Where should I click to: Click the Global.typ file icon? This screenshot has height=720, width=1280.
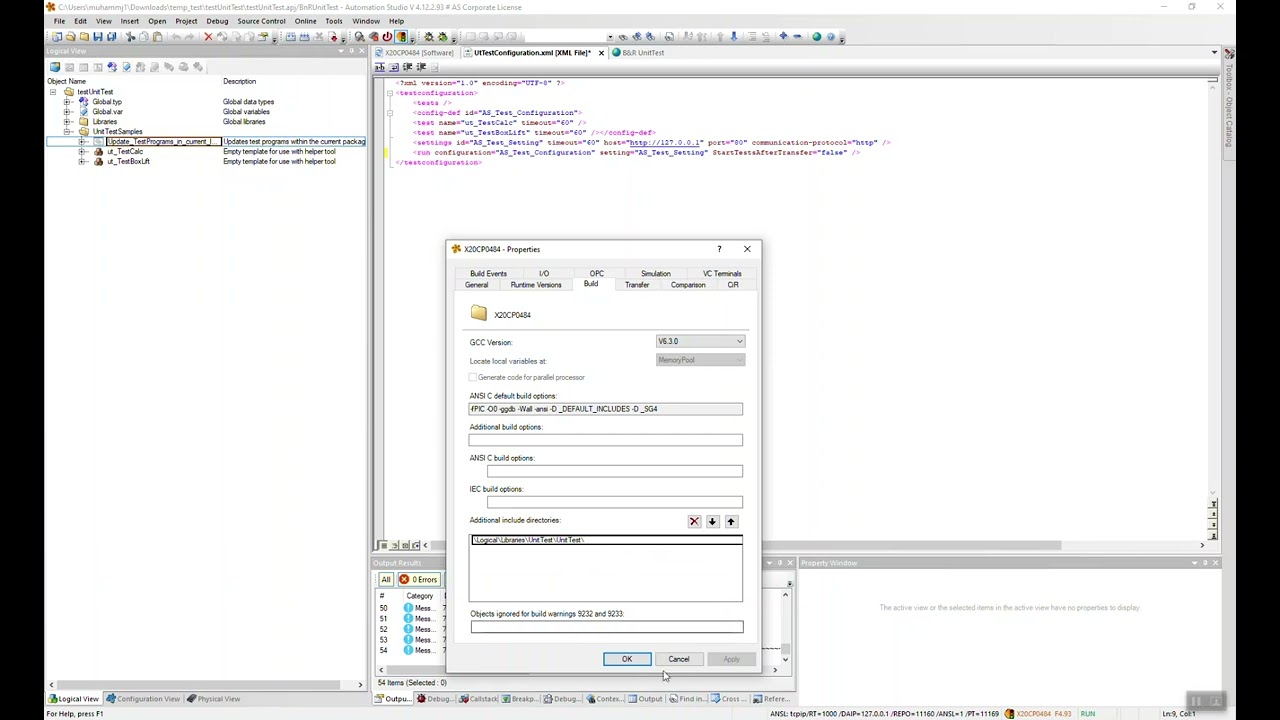pos(83,102)
